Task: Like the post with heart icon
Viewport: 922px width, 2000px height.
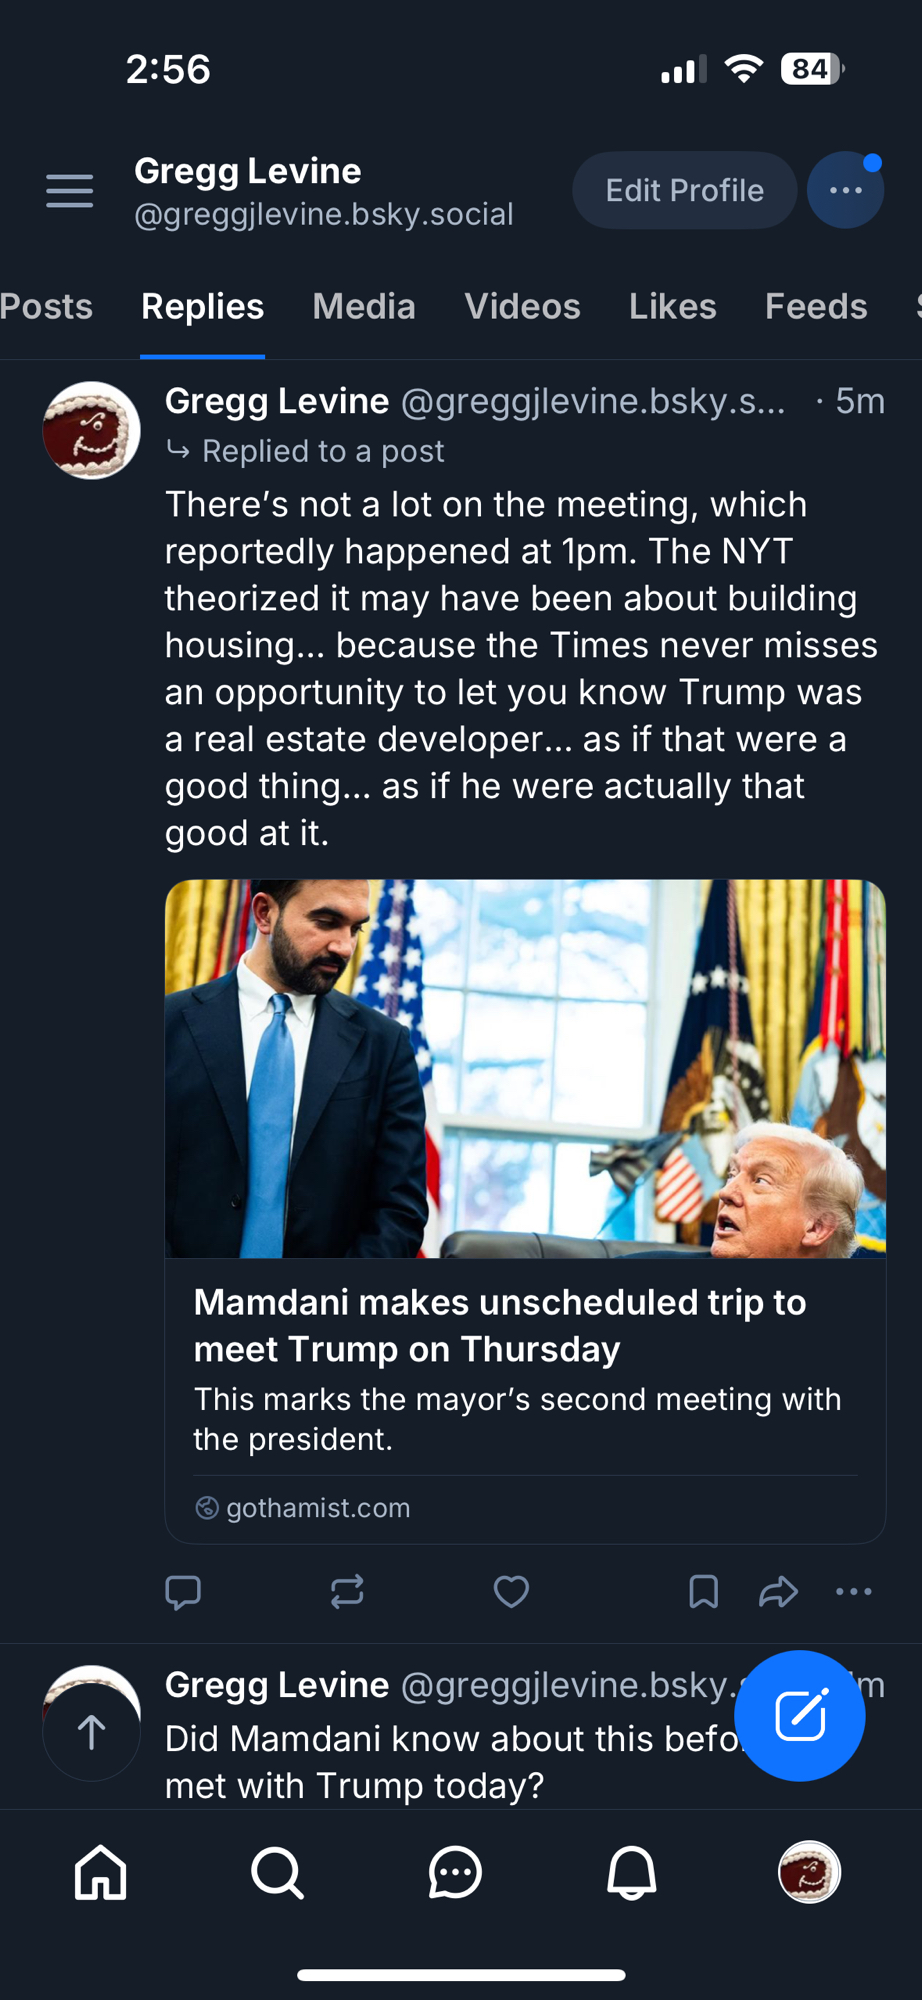Action: [x=511, y=1591]
